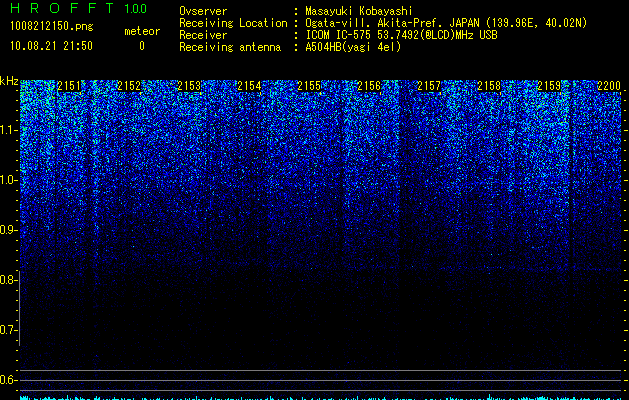
Task: Click time marker 2158
Action: (x=489, y=86)
